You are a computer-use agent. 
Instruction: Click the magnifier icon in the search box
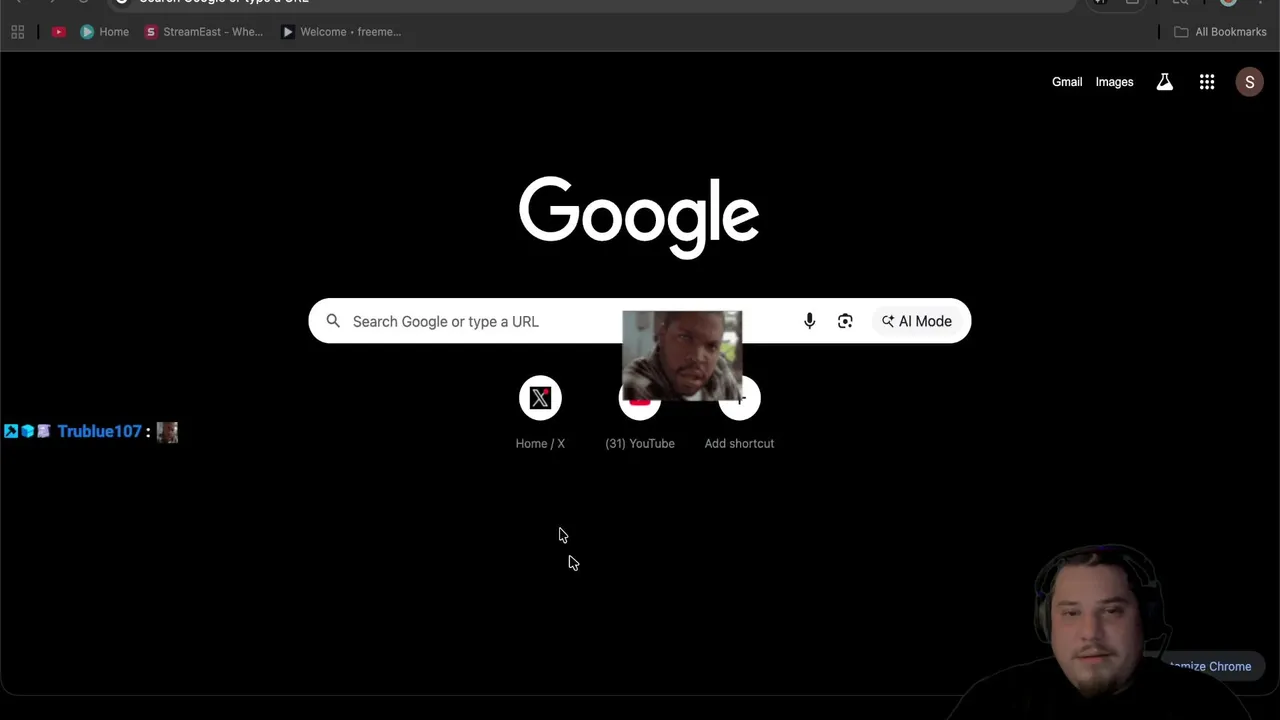[x=333, y=321]
